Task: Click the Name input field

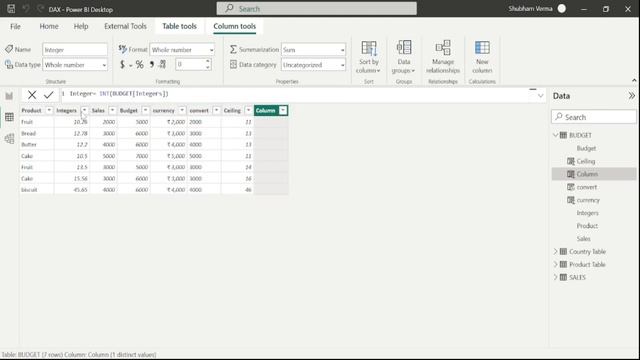Action: pos(75,49)
